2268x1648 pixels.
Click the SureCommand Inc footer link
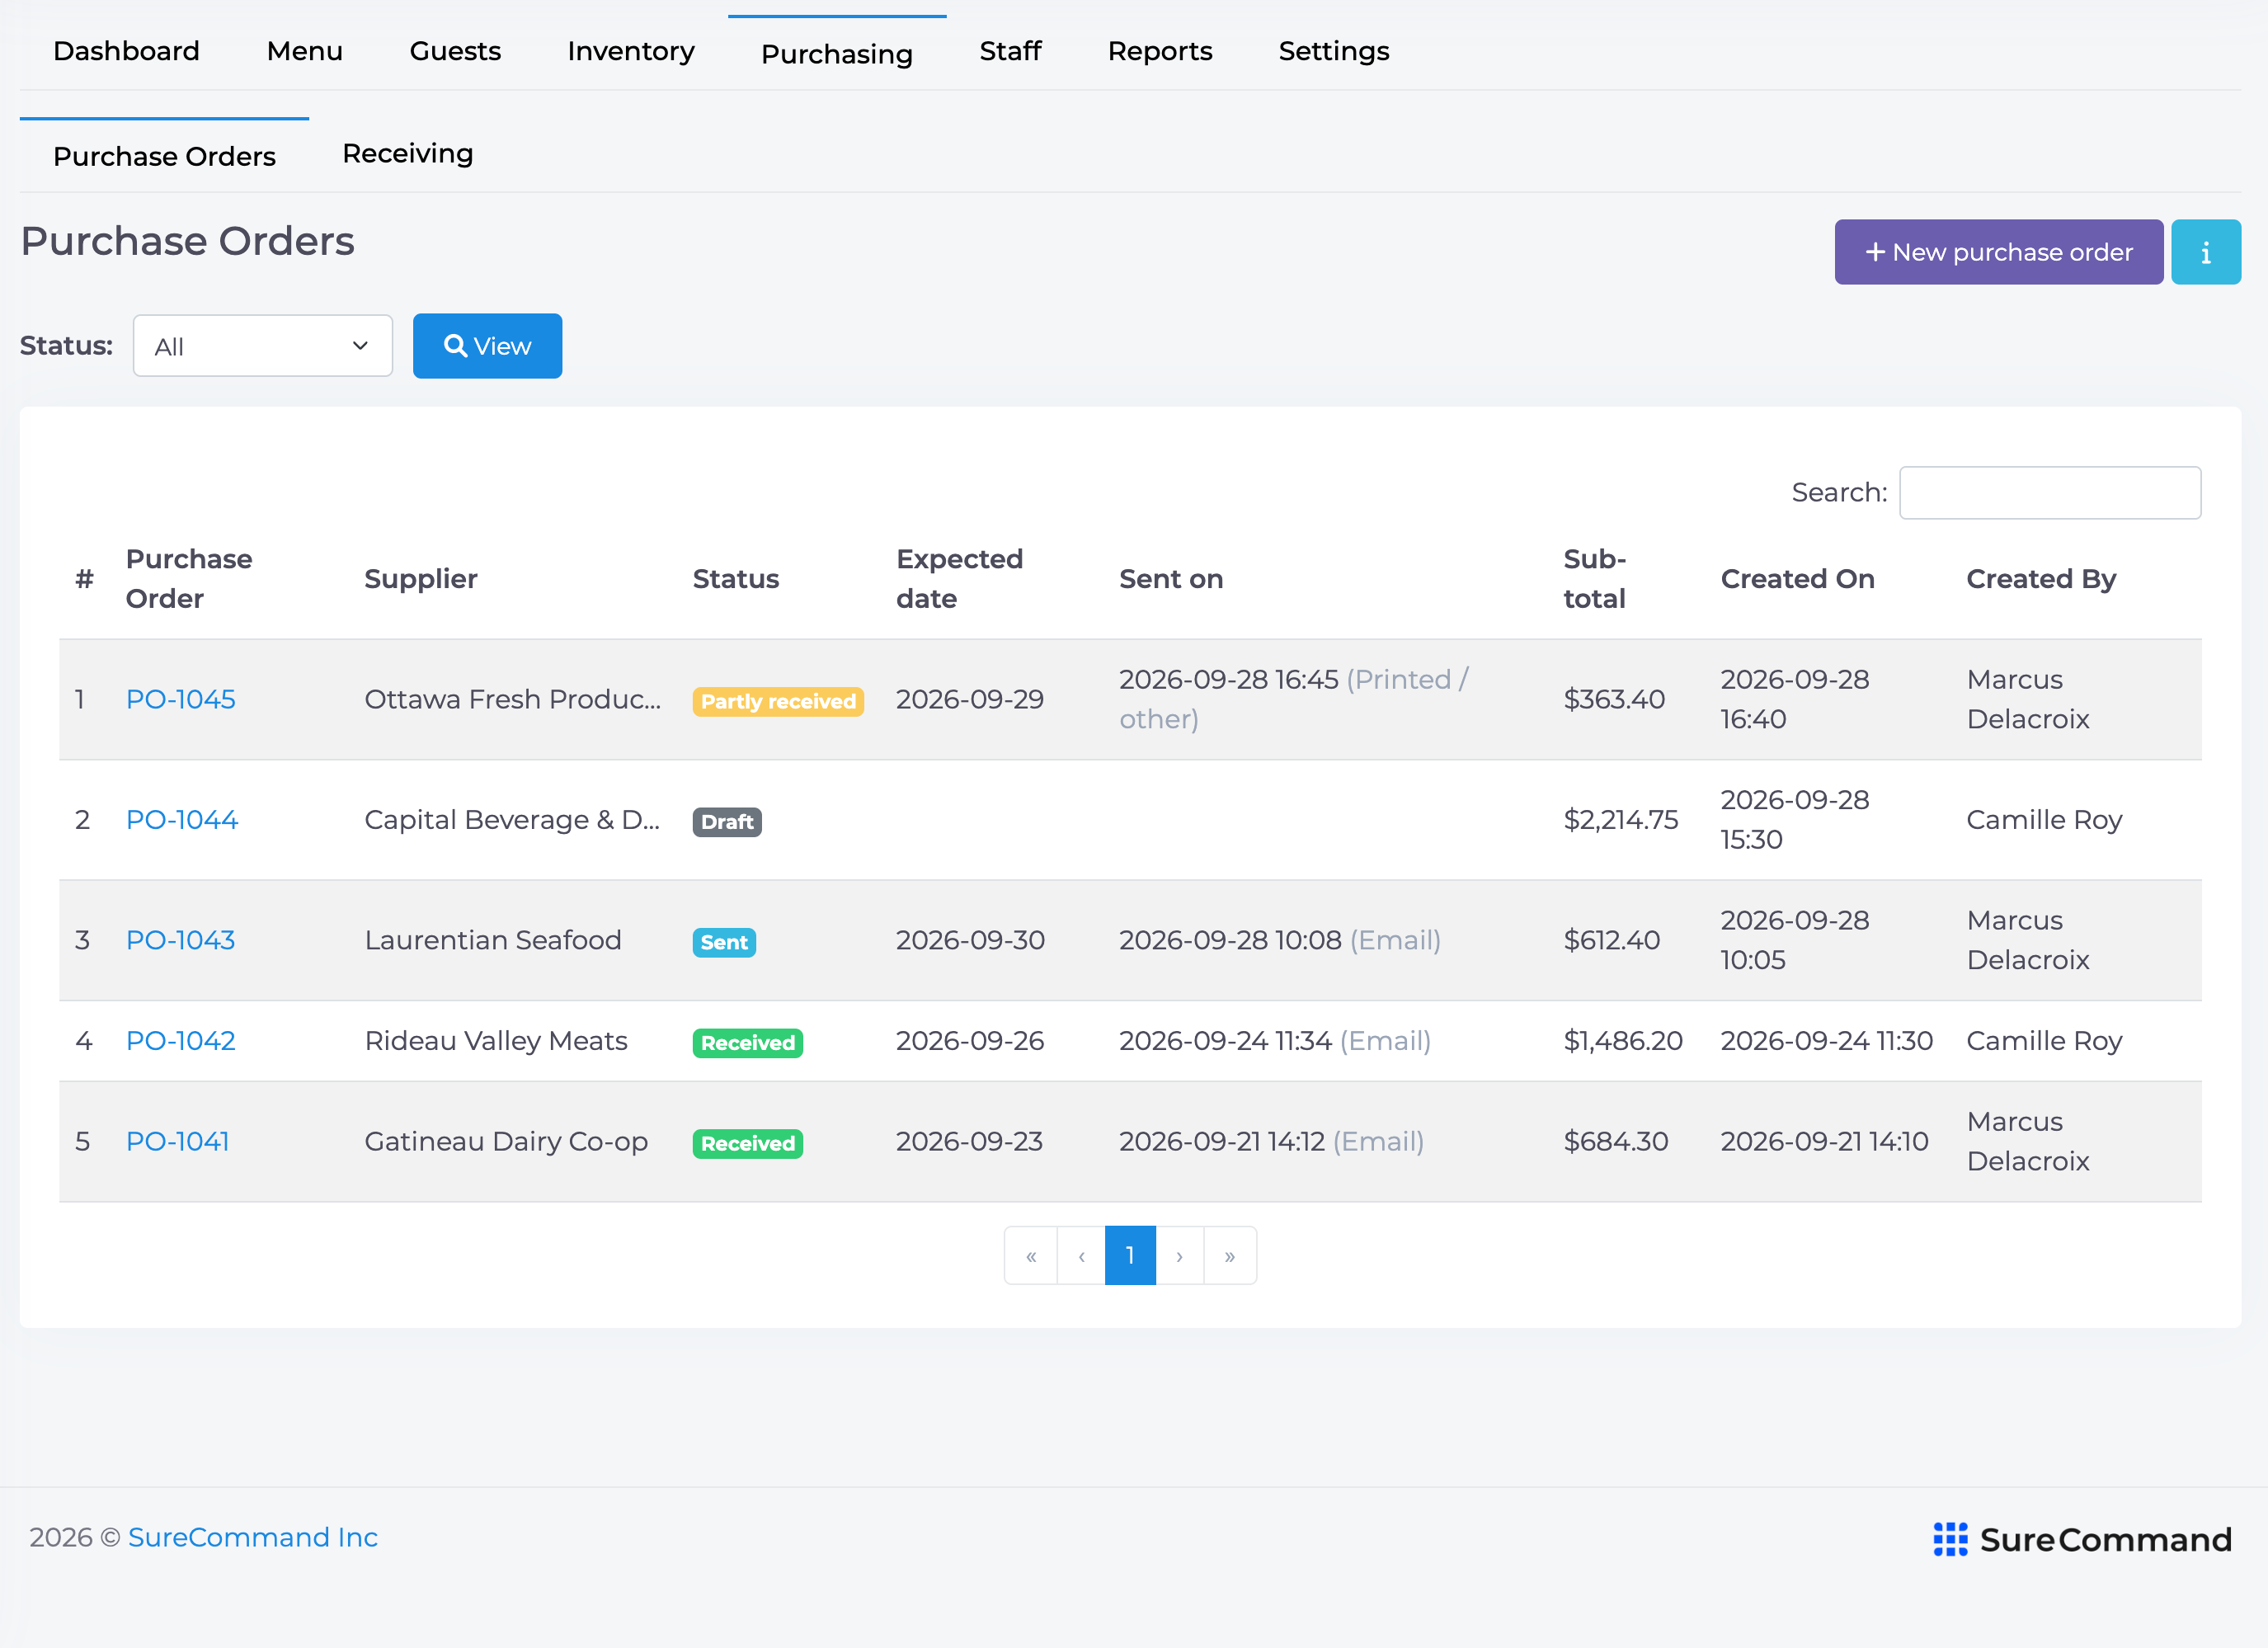pyautogui.click(x=253, y=1537)
